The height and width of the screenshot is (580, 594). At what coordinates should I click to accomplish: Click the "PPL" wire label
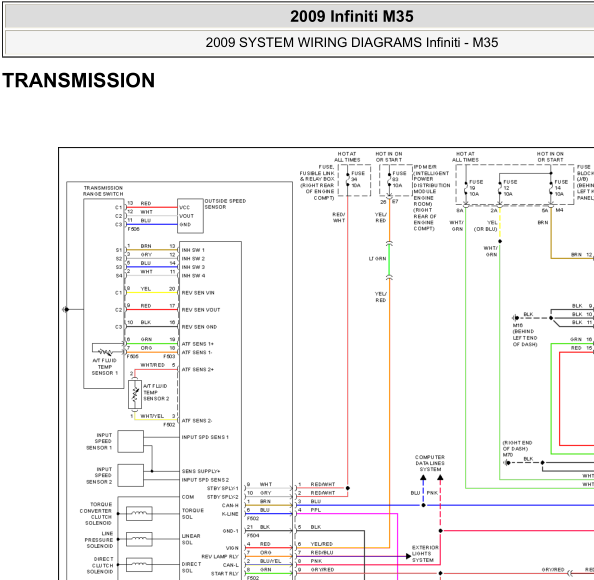[x=316, y=510]
